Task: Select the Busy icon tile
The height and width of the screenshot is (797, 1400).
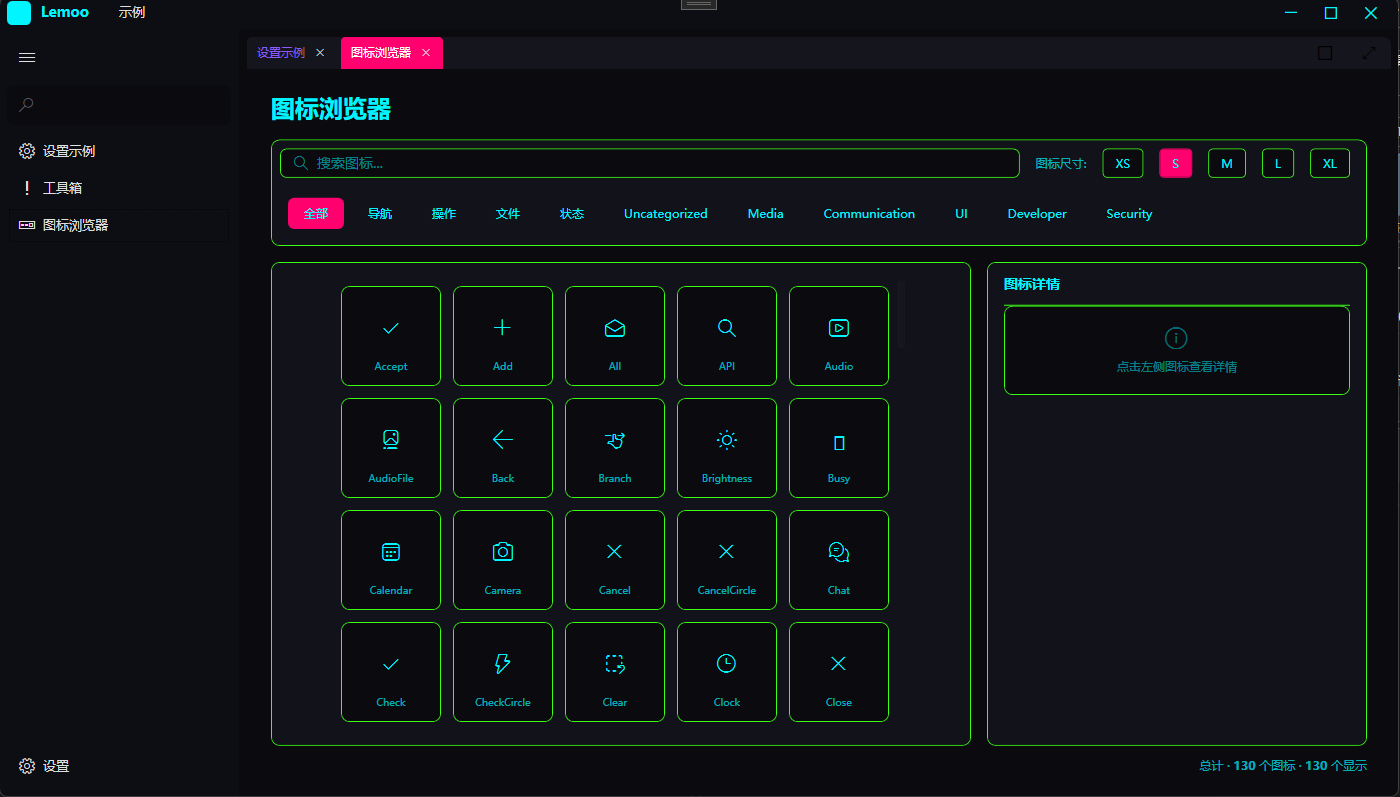Action: pos(839,448)
